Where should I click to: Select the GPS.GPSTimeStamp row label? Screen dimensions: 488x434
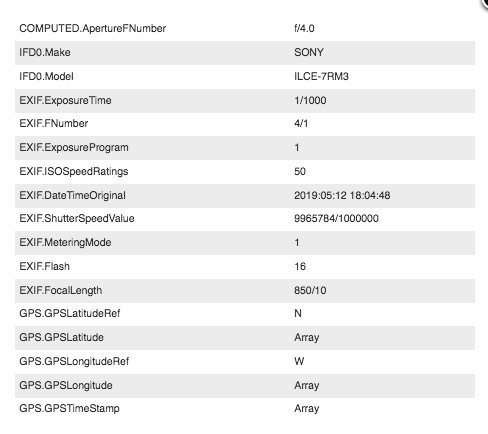pyautogui.click(x=69, y=409)
